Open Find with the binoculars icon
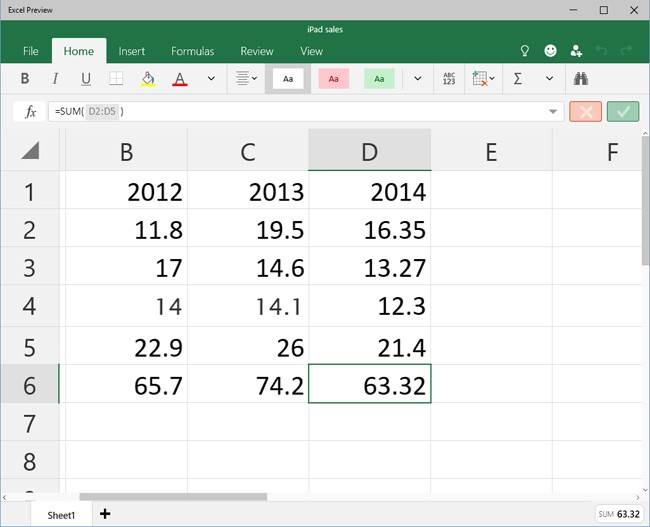The height and width of the screenshot is (527, 650). (581, 78)
